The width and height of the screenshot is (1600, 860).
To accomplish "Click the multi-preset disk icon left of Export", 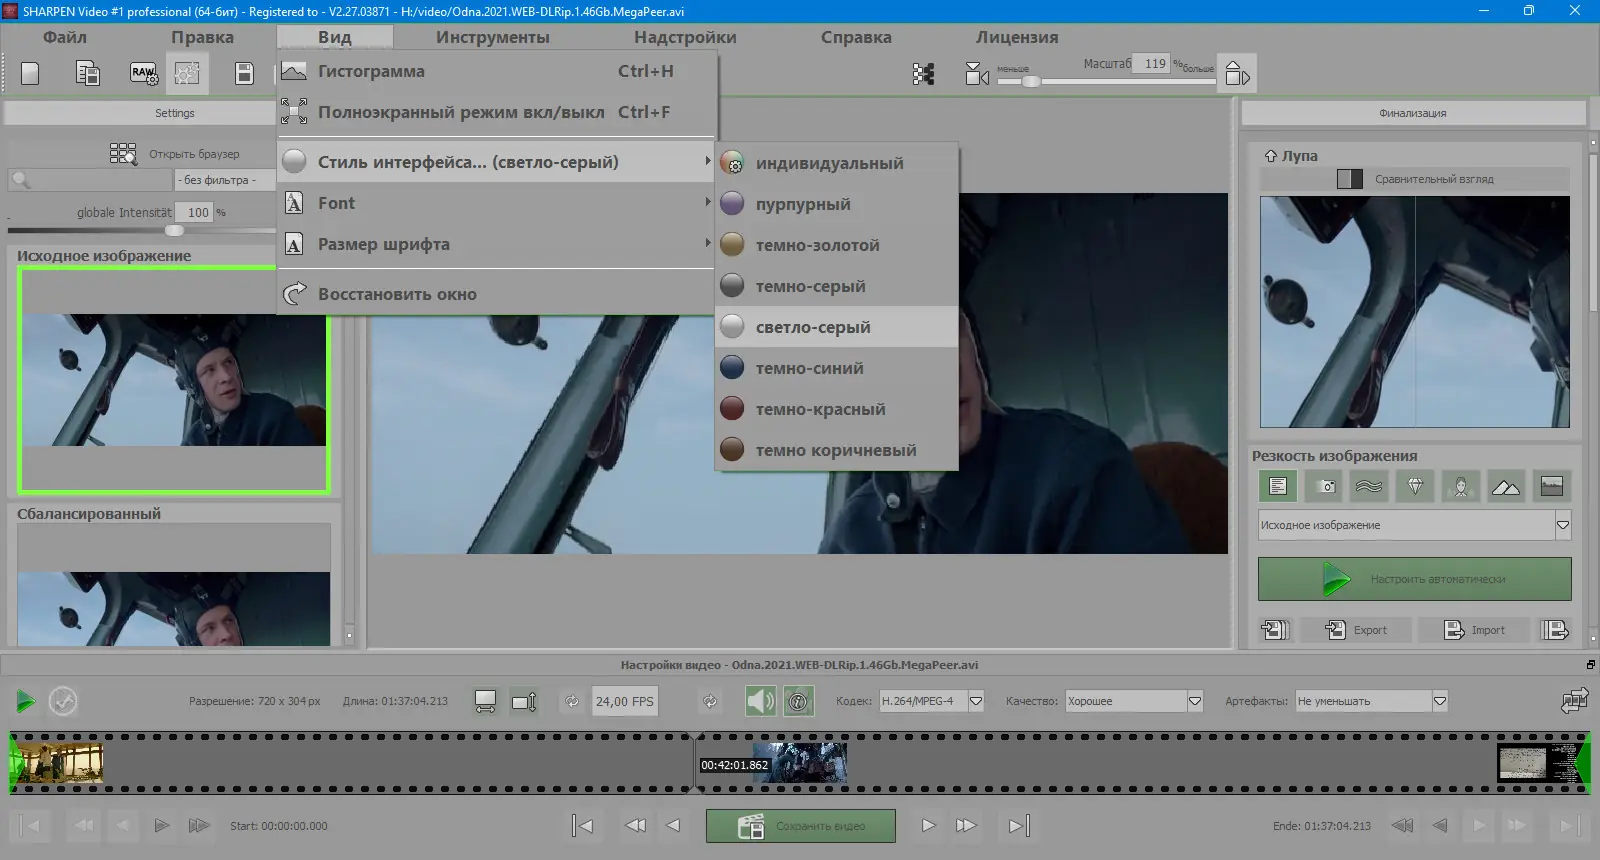I will point(1275,630).
